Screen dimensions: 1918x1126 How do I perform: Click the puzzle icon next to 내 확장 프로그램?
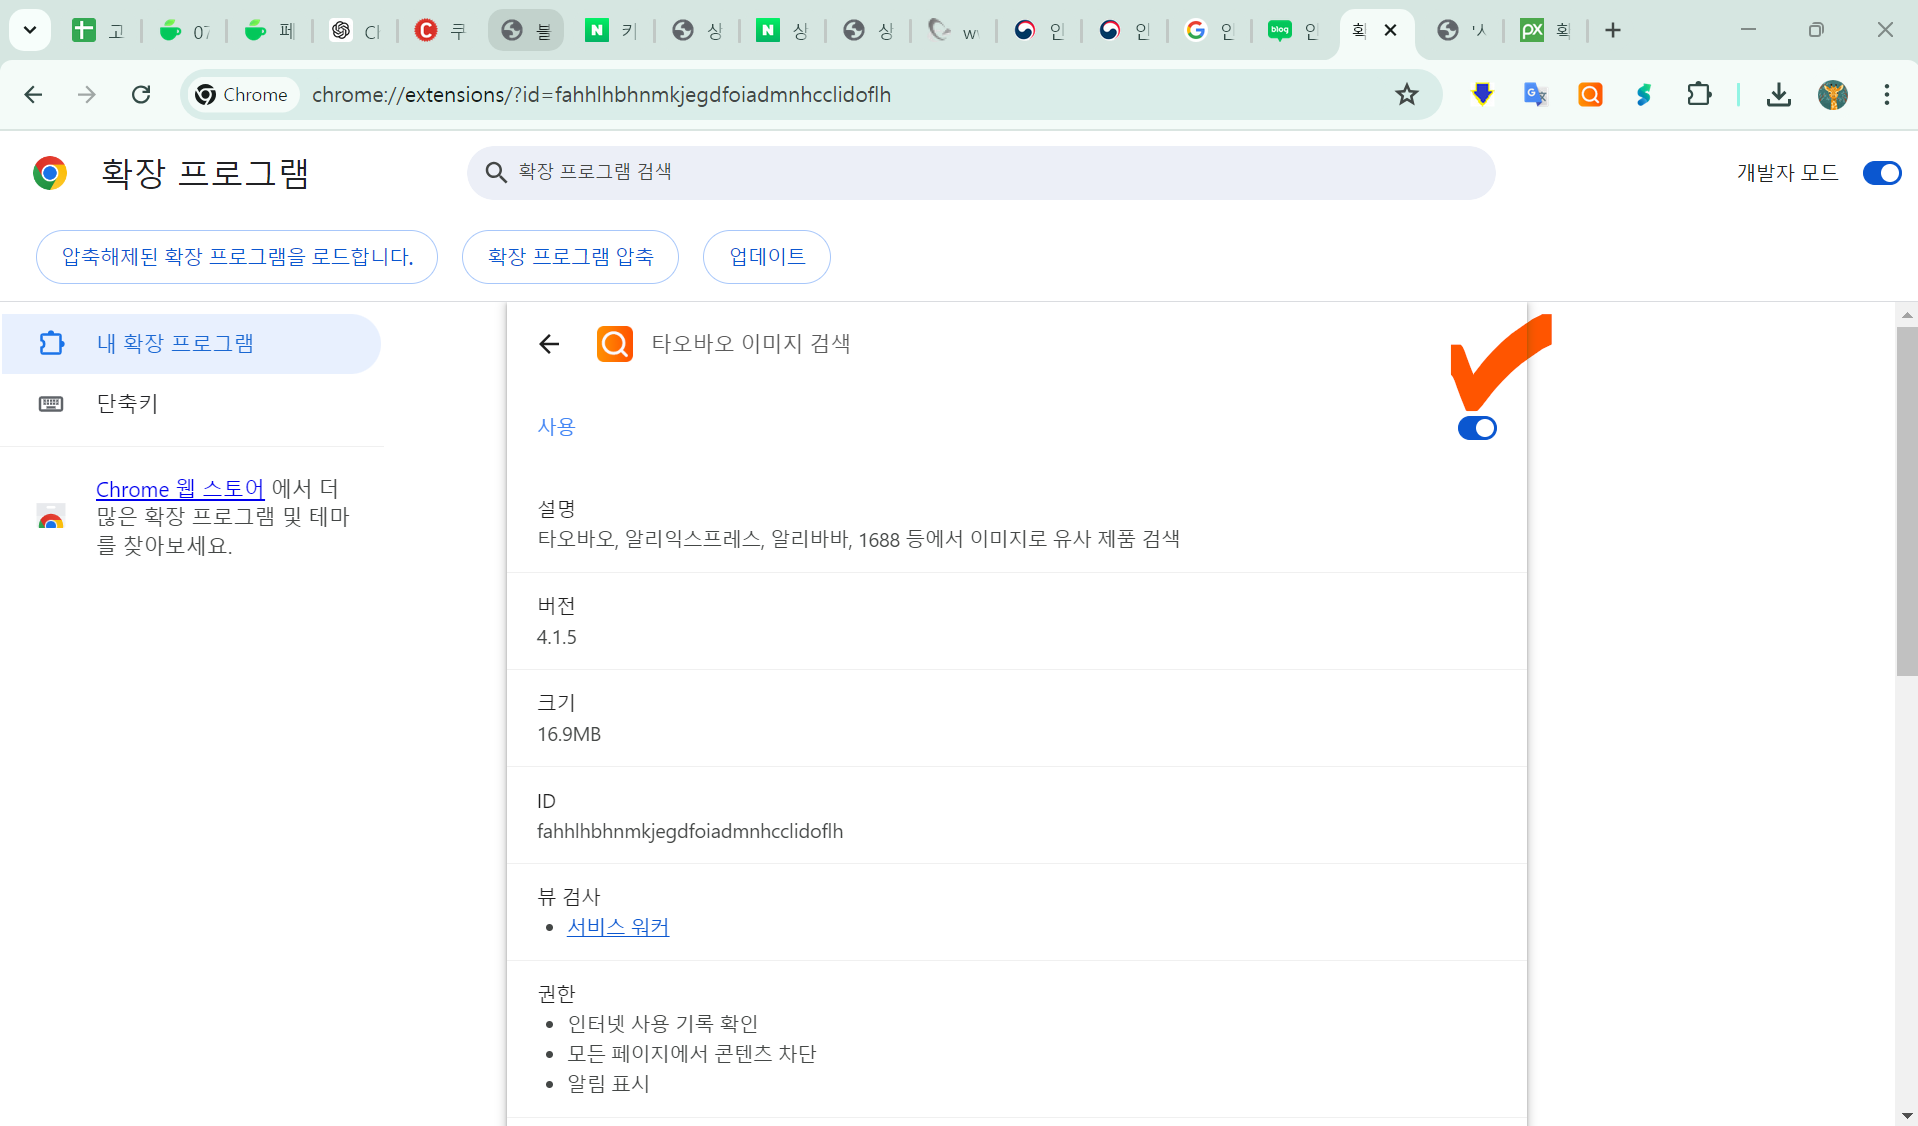coord(51,344)
